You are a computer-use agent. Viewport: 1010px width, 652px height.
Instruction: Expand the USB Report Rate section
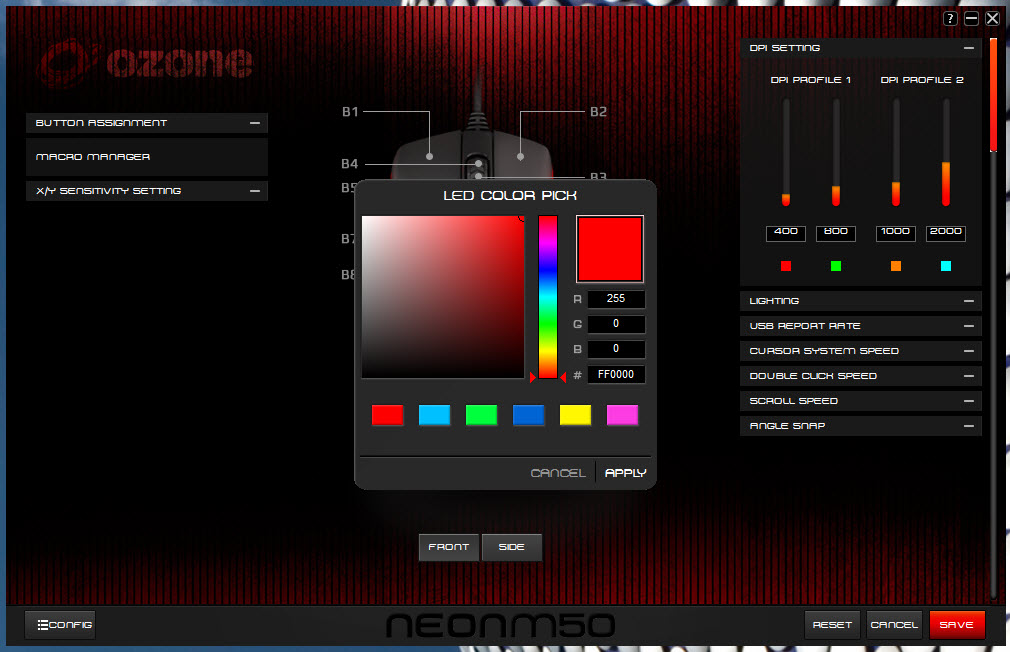point(969,326)
